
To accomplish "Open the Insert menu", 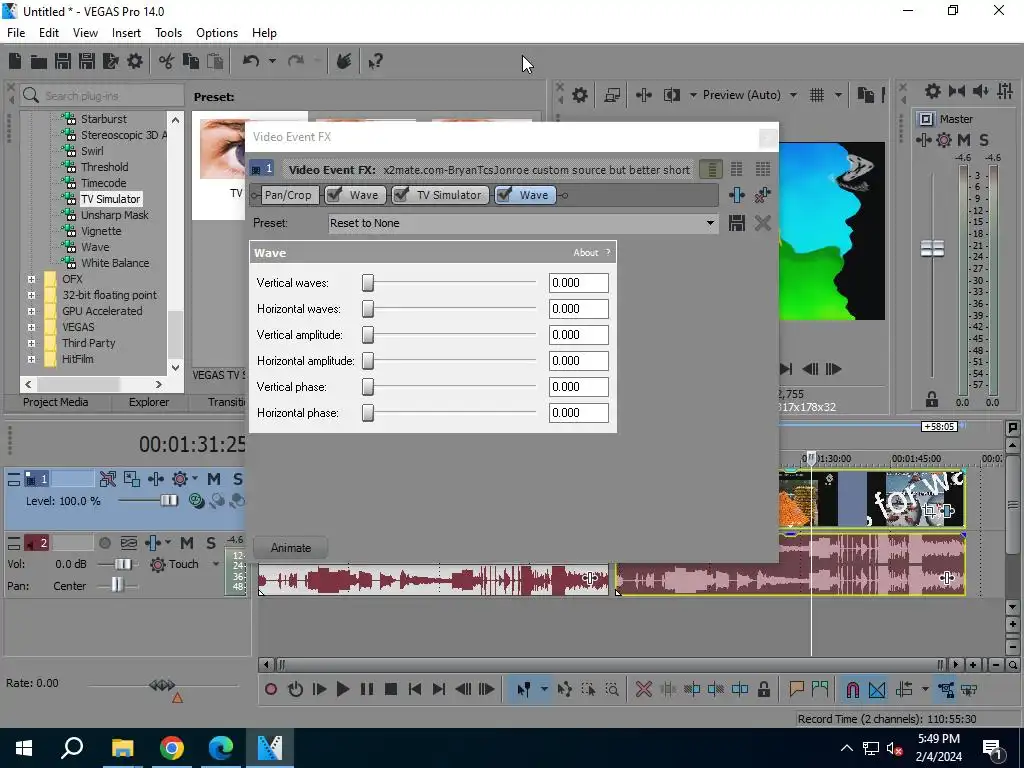I will 126,33.
